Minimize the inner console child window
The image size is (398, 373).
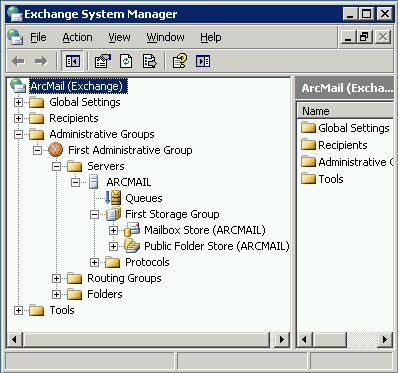pos(348,37)
